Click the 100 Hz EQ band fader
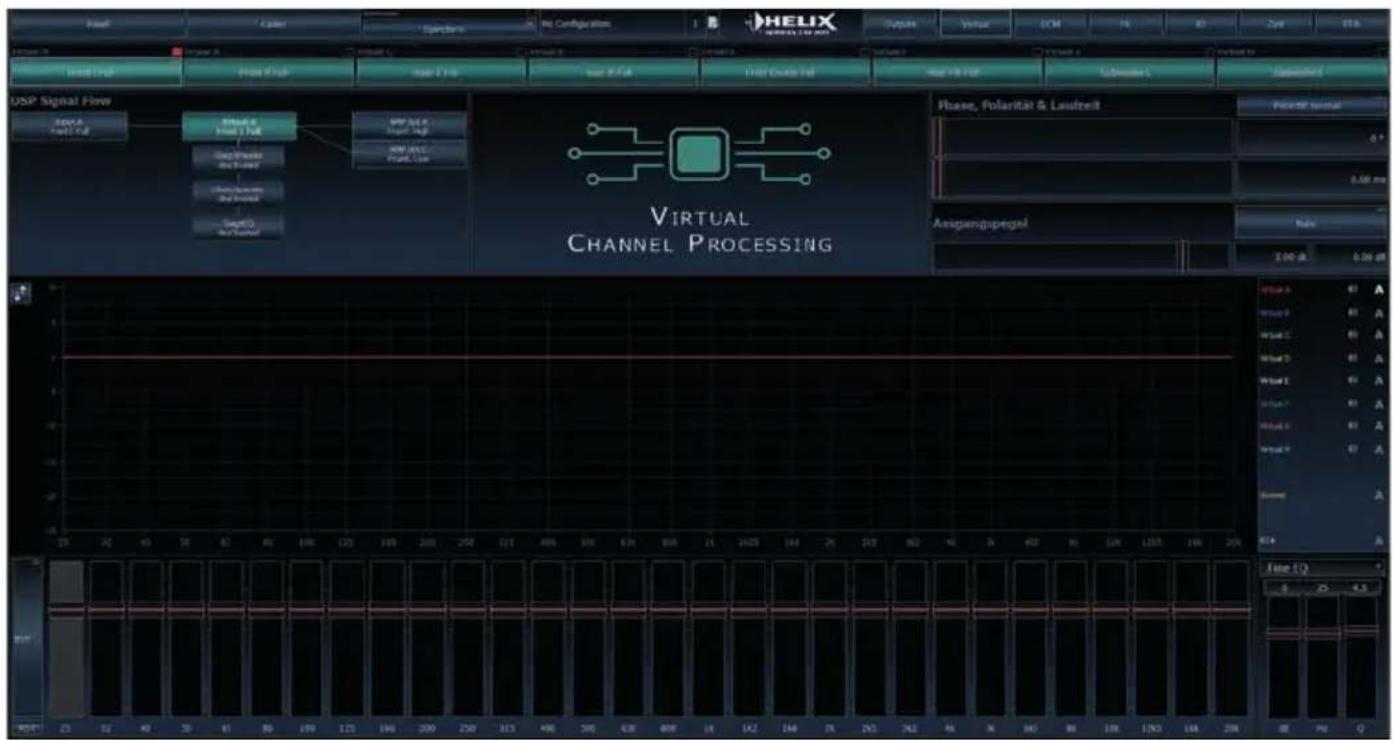The width and height of the screenshot is (1393, 740). pos(307,638)
